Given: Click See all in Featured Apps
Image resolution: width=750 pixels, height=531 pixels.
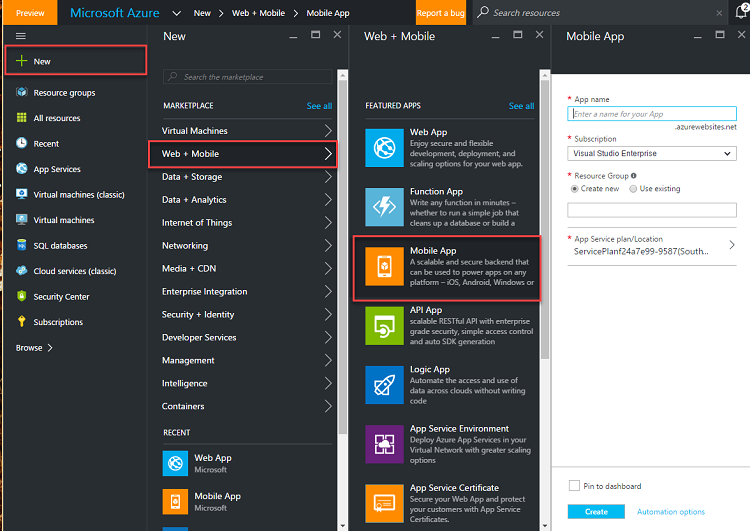Looking at the screenshot, I should (521, 106).
